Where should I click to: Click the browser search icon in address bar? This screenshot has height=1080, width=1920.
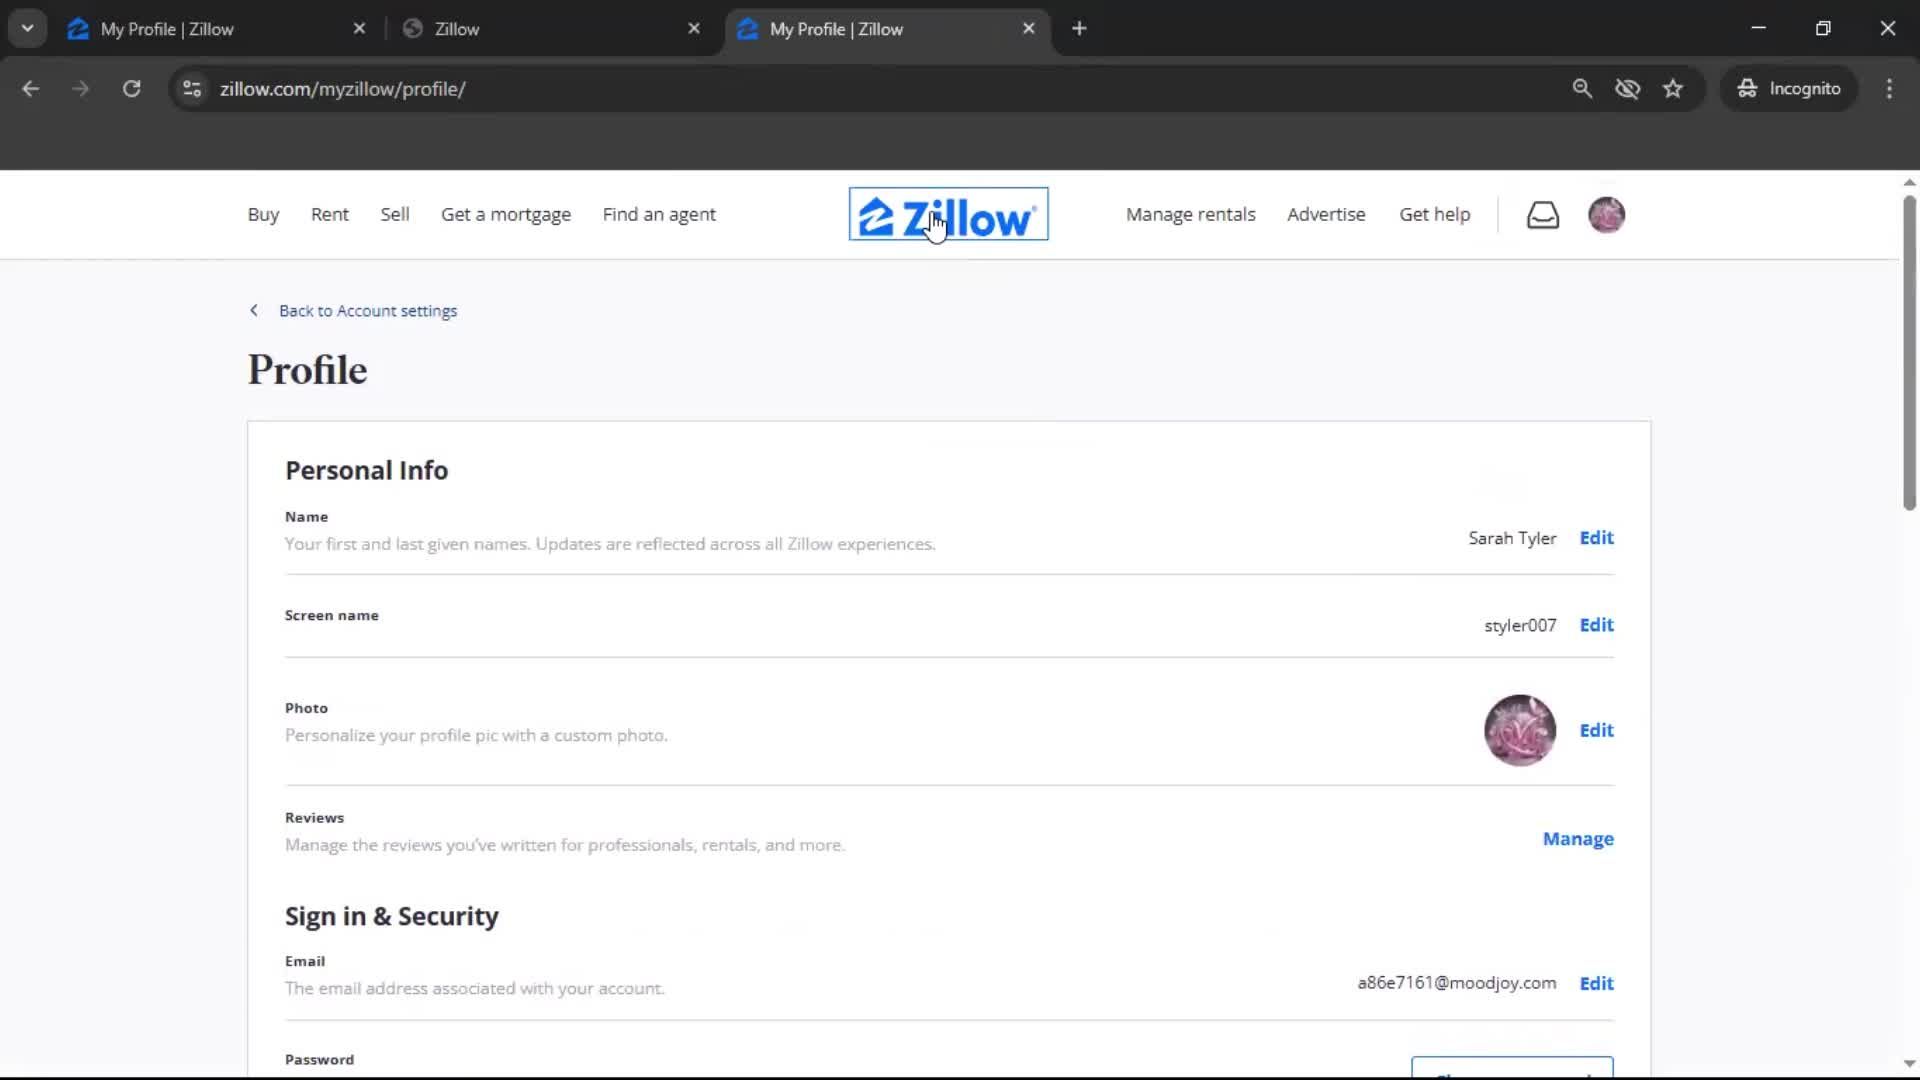(x=1583, y=88)
